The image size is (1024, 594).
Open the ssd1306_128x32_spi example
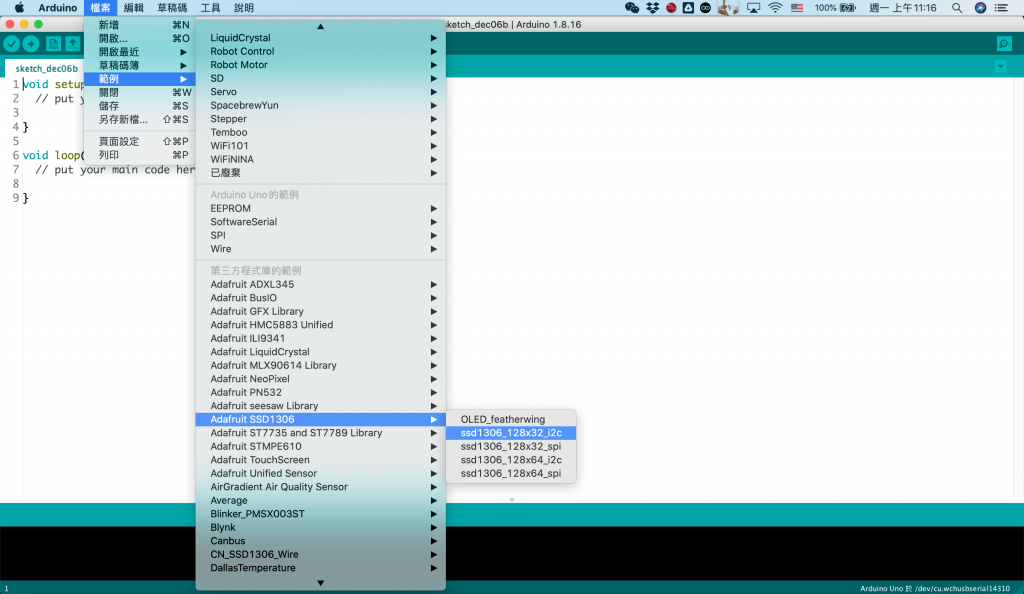[511, 446]
